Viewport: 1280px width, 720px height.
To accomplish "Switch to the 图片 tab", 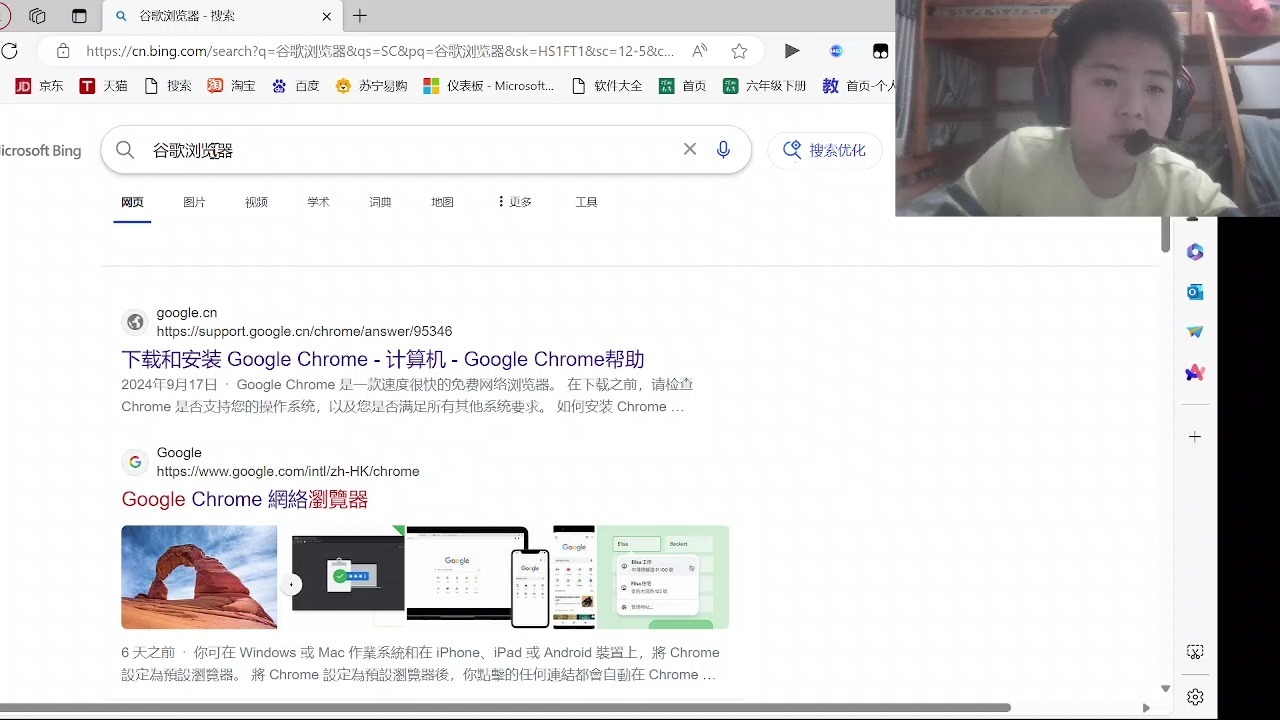I will (x=194, y=202).
